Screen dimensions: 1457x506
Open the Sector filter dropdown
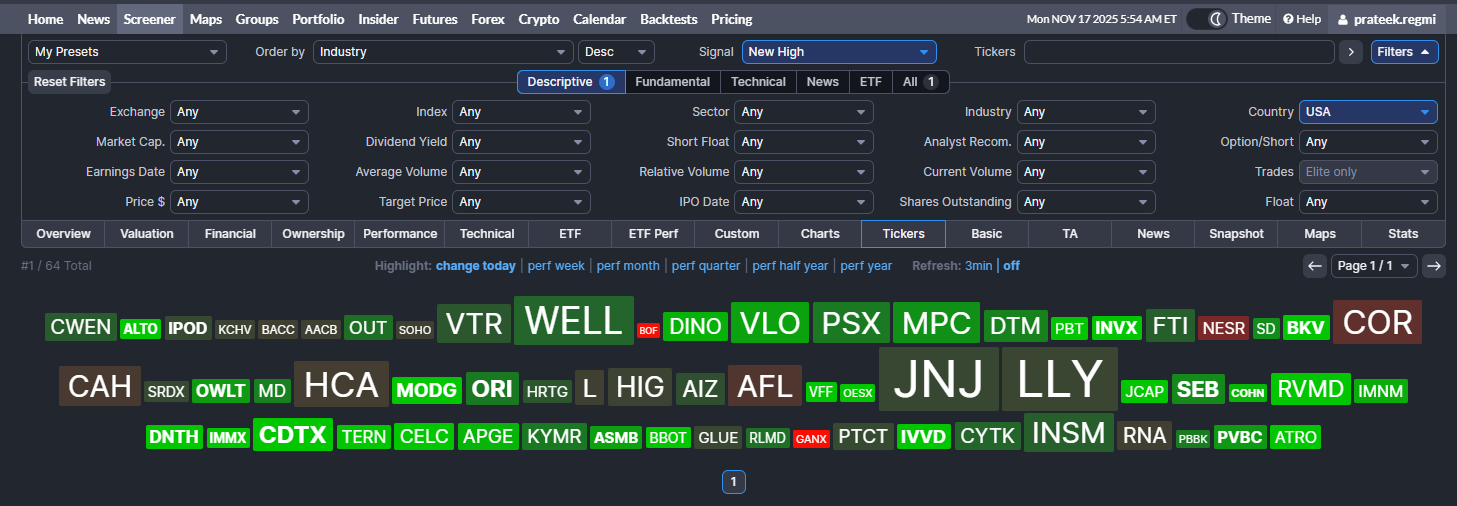[x=804, y=112]
